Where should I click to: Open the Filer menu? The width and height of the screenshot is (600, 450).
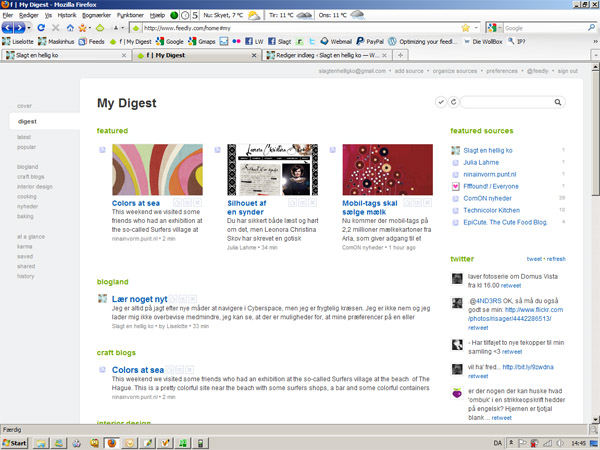[x=8, y=15]
